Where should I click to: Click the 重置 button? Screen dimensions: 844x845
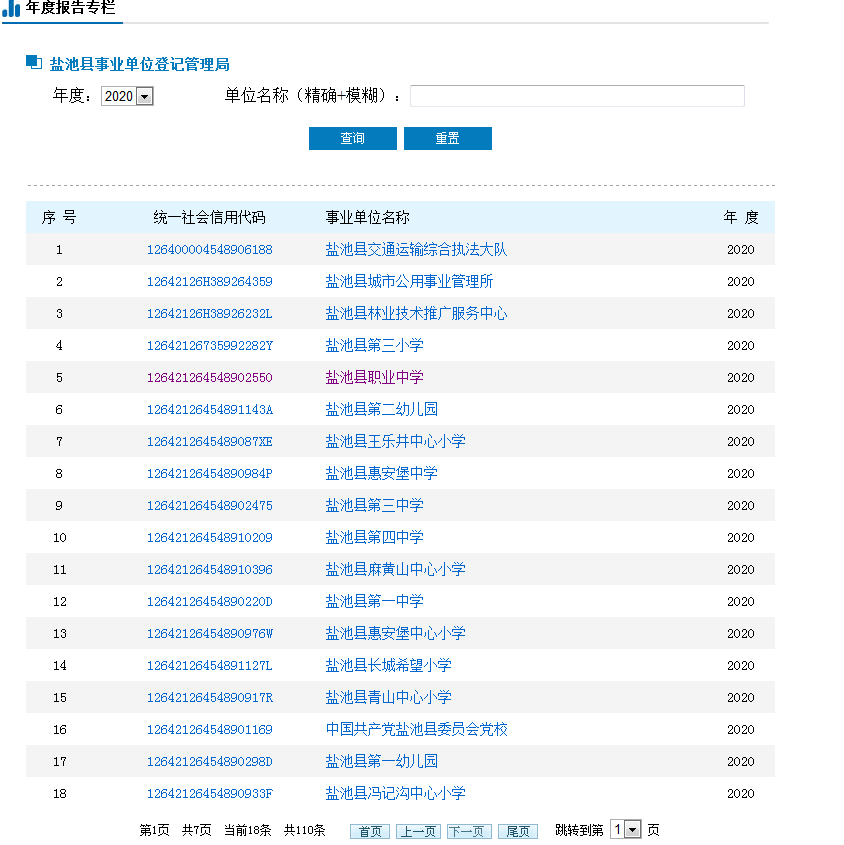click(x=448, y=138)
